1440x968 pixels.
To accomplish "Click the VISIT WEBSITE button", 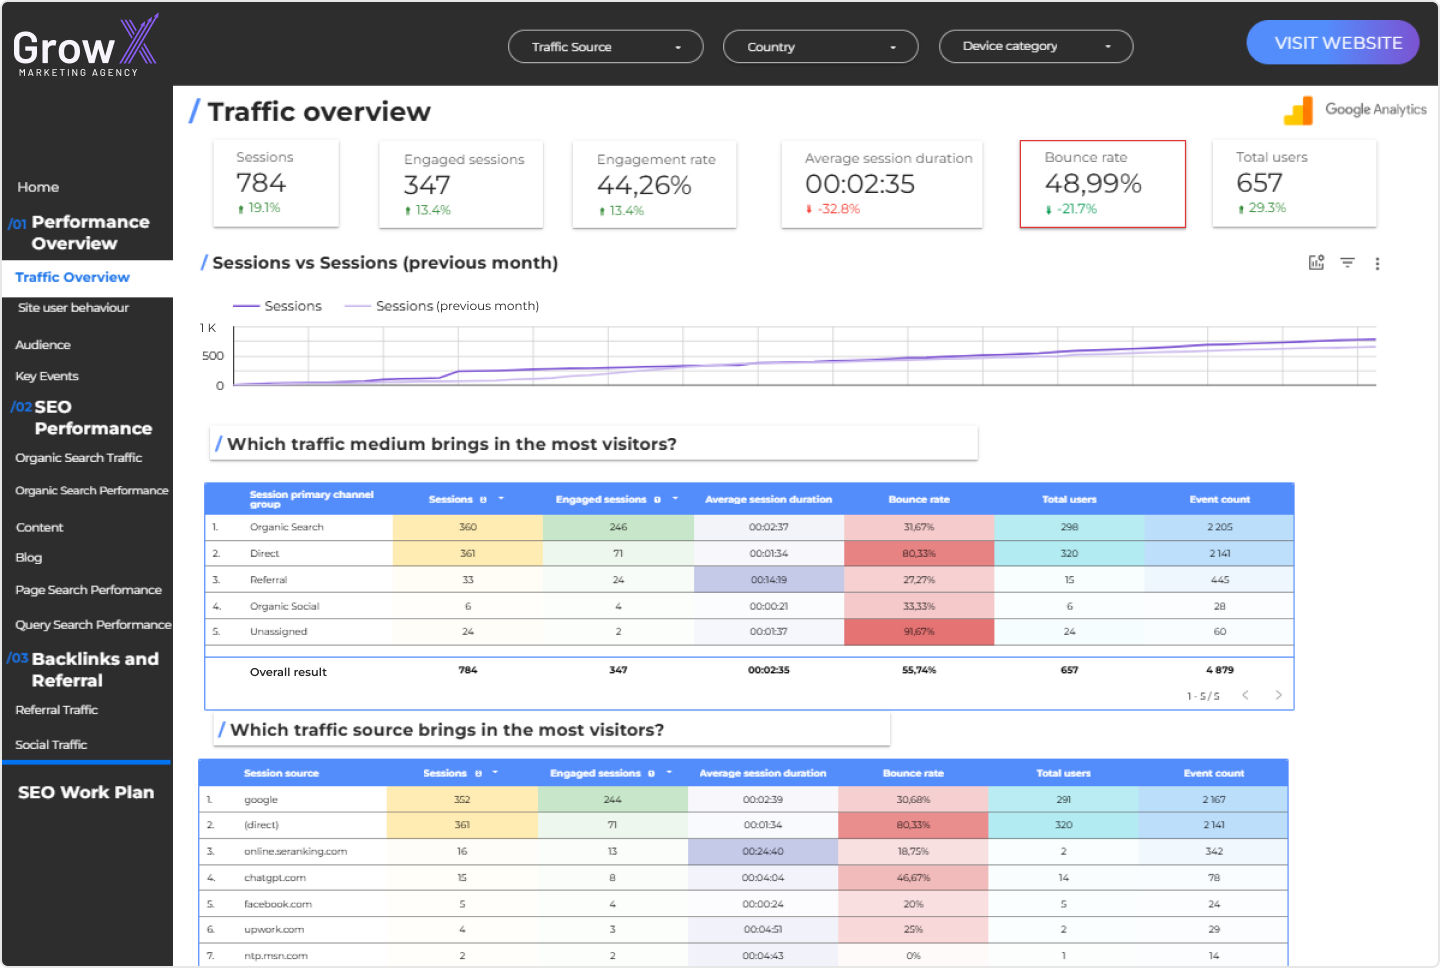I will click(x=1332, y=43).
